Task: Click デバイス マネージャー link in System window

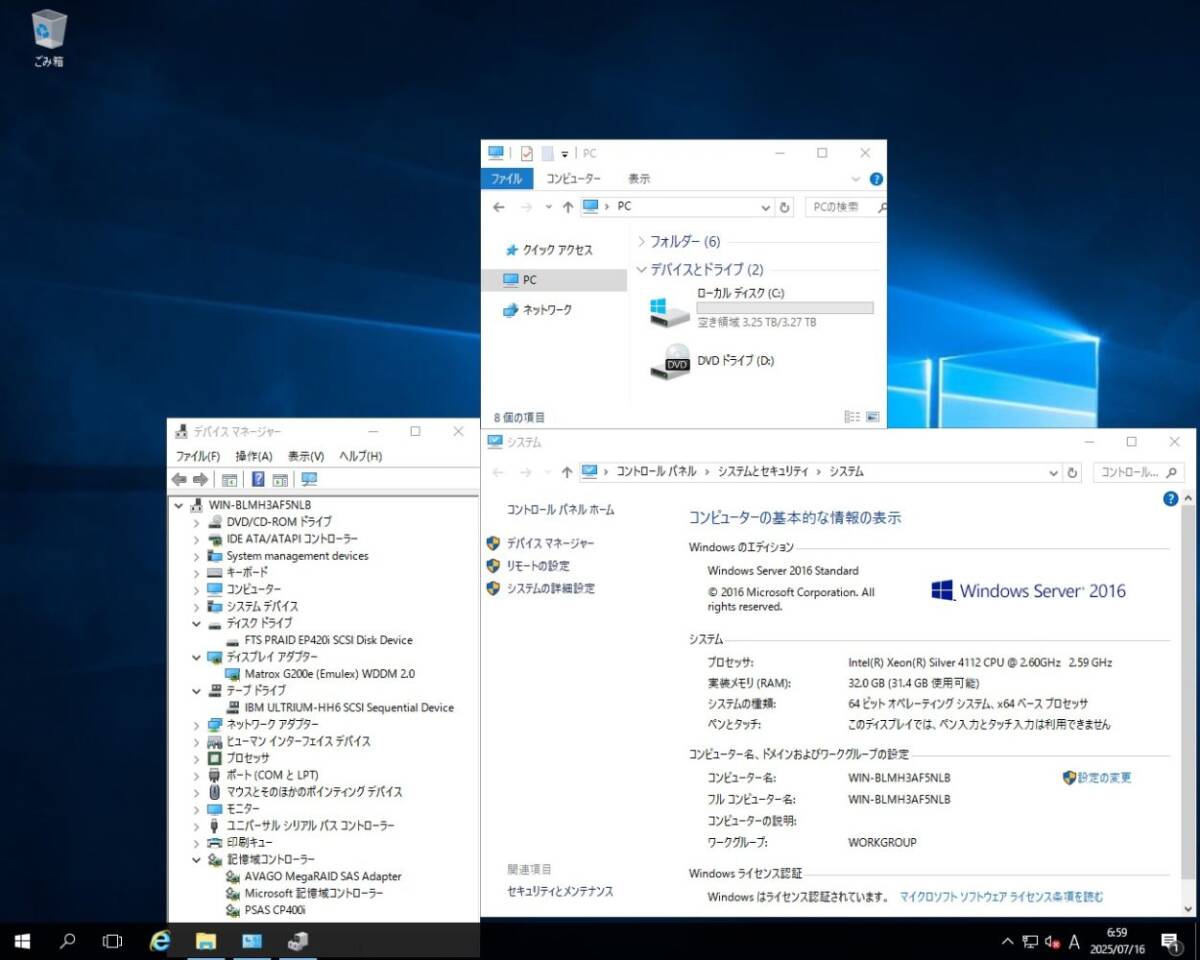Action: [550, 543]
